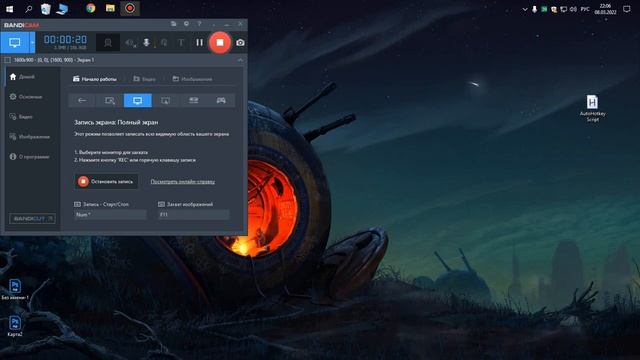
Task: Select full screen recording mode icon
Action: point(138,100)
